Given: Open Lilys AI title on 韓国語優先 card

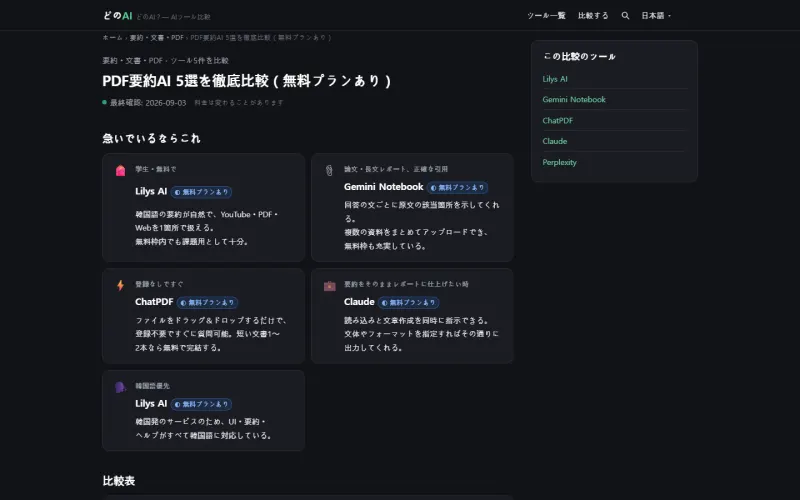Looking at the screenshot, I should [151, 404].
